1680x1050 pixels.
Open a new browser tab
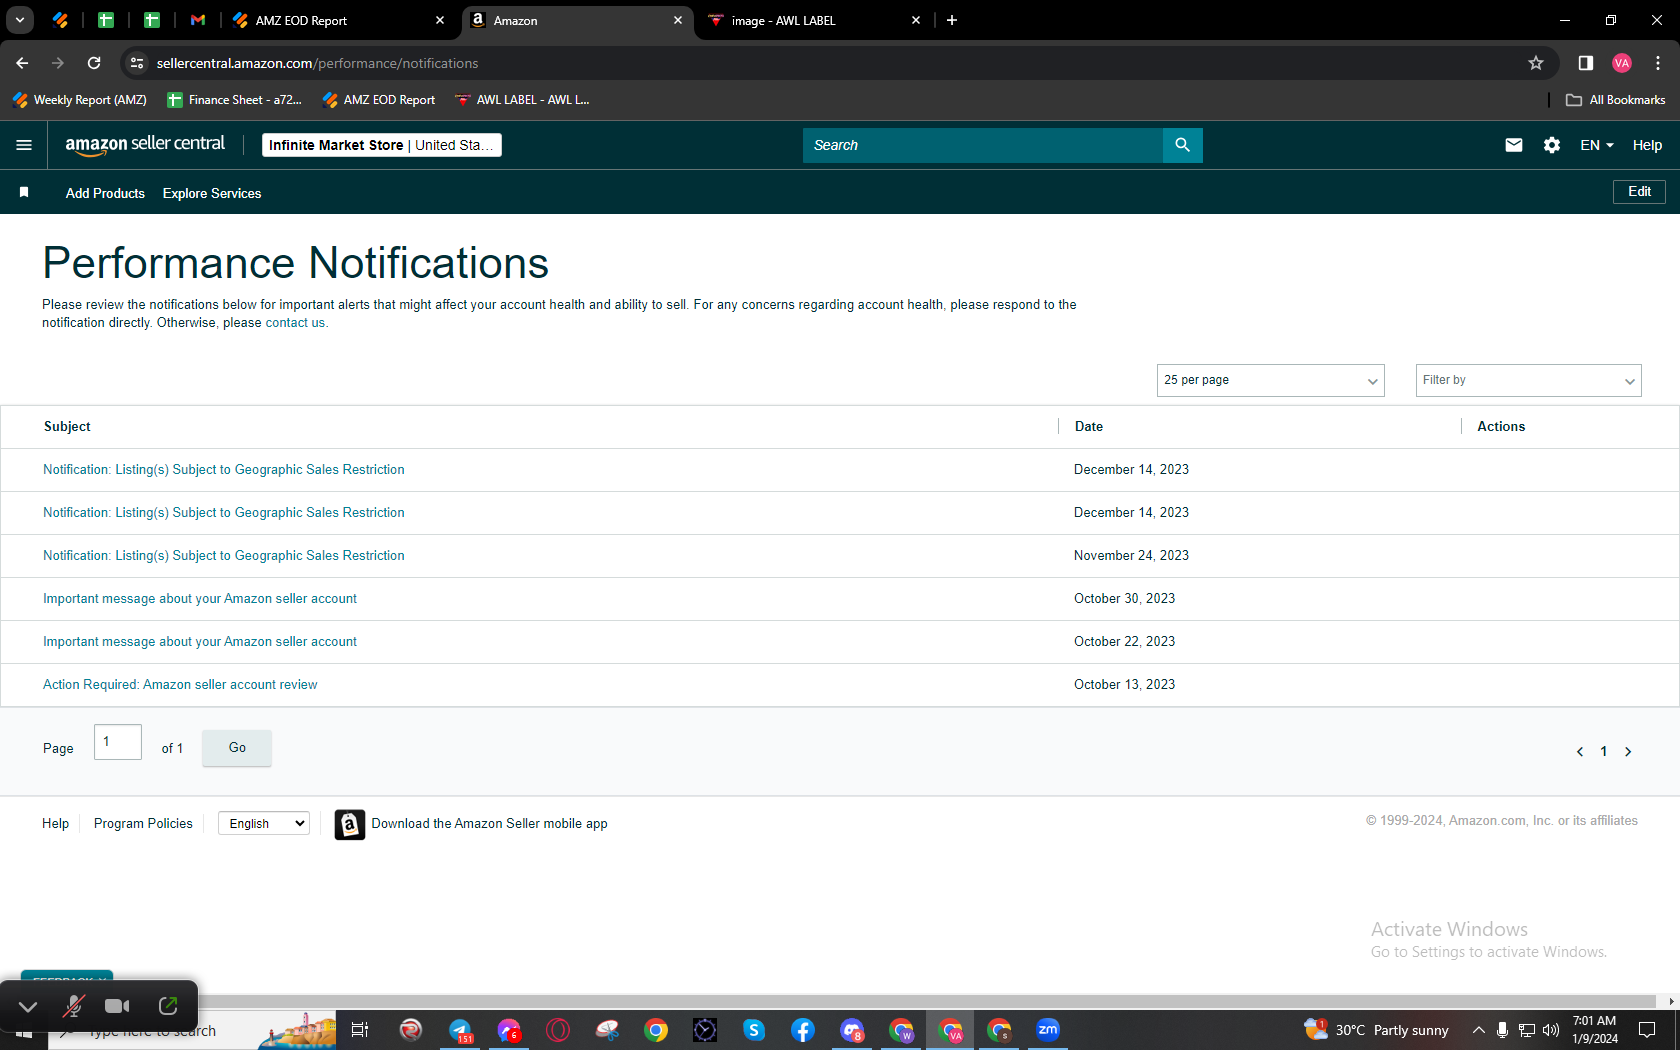[x=952, y=20]
